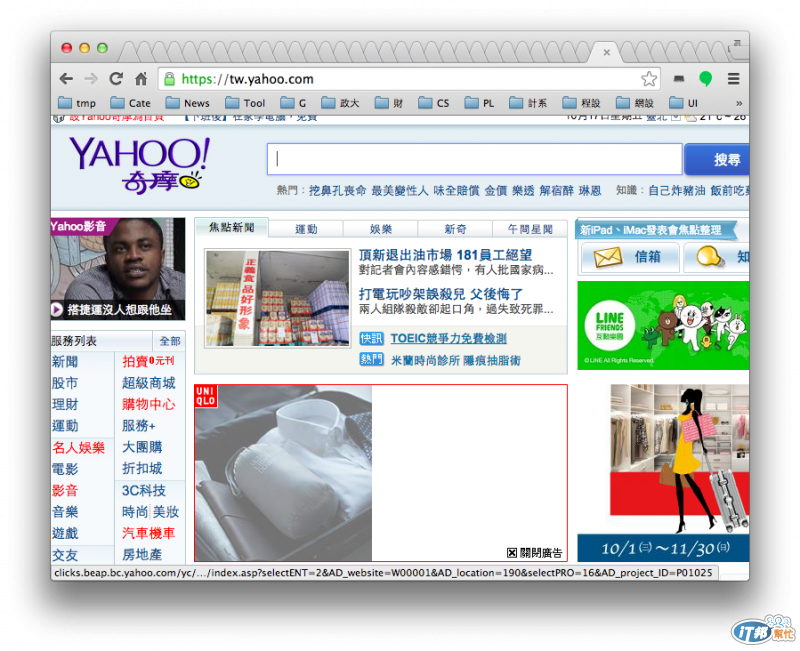Open 汽車機車 in the service list
Viewport: 800px width, 651px height.
[x=148, y=533]
